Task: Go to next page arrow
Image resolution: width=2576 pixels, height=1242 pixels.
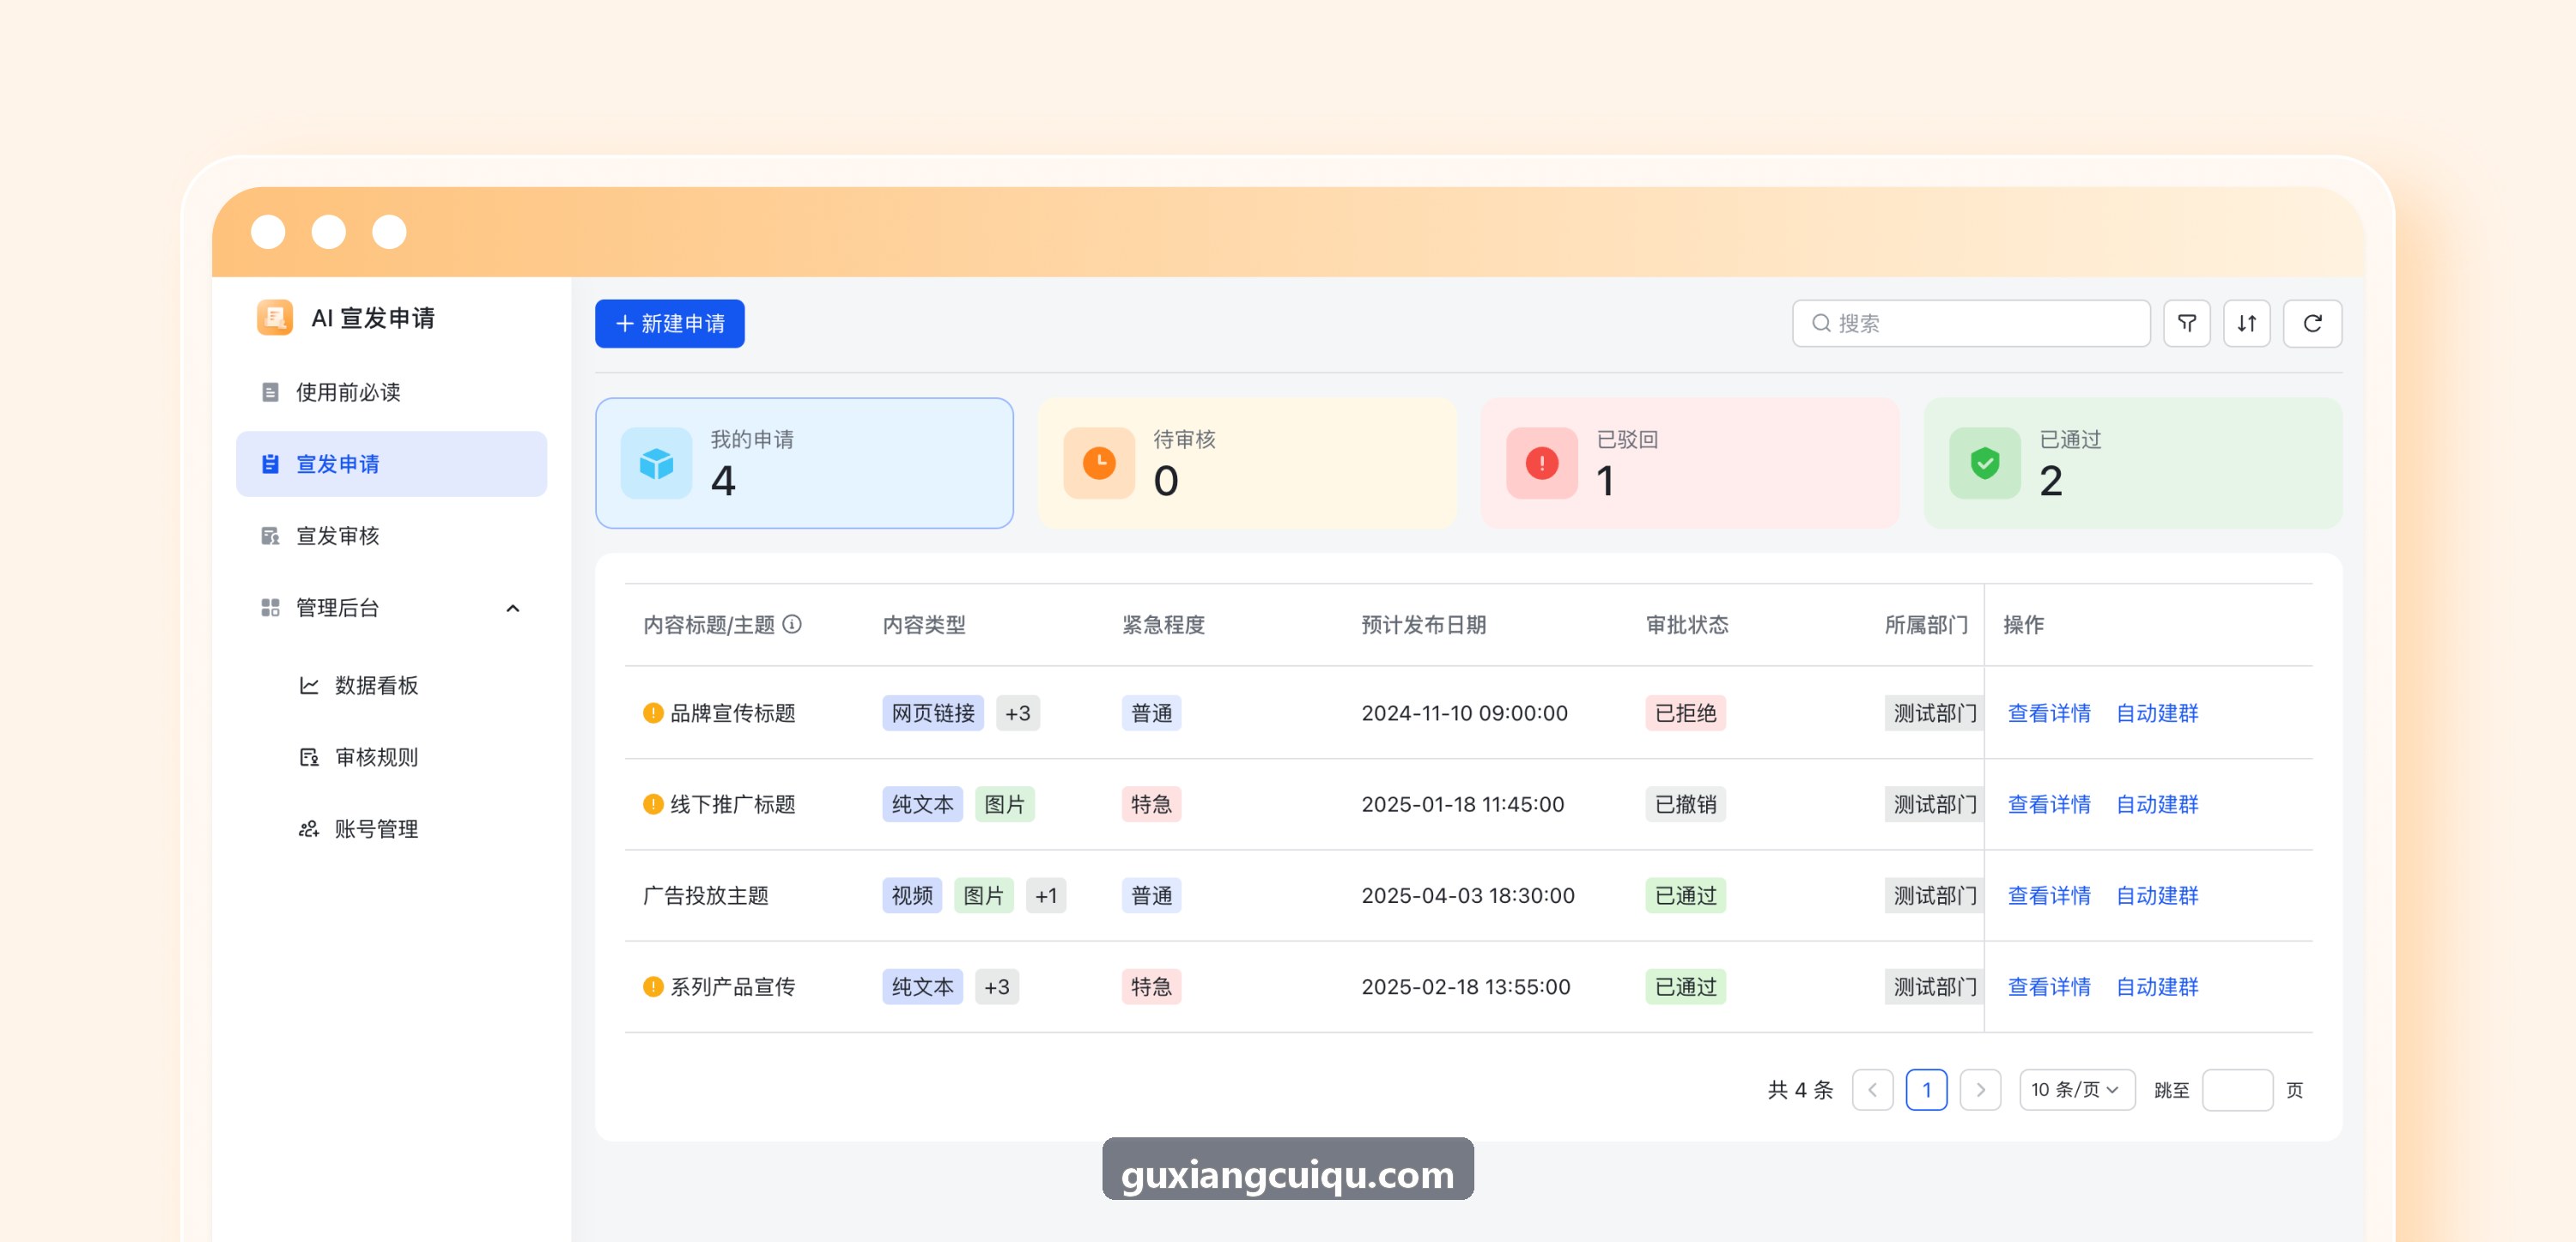Action: pos(1980,1089)
